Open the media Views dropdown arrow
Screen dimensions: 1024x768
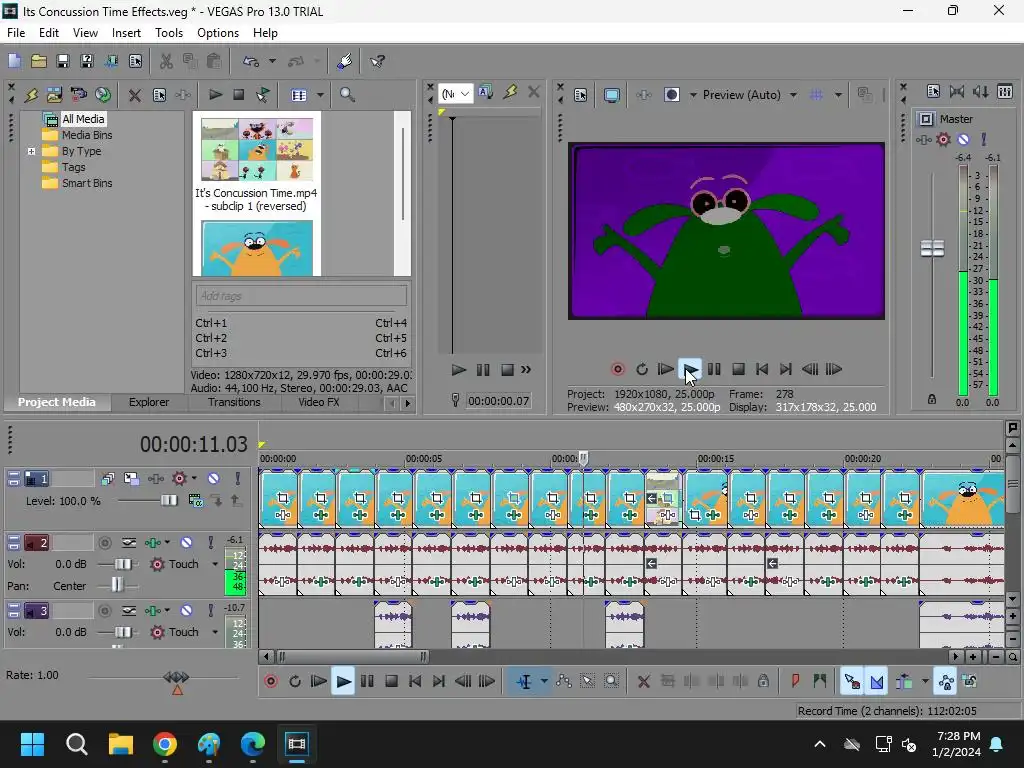(x=320, y=95)
